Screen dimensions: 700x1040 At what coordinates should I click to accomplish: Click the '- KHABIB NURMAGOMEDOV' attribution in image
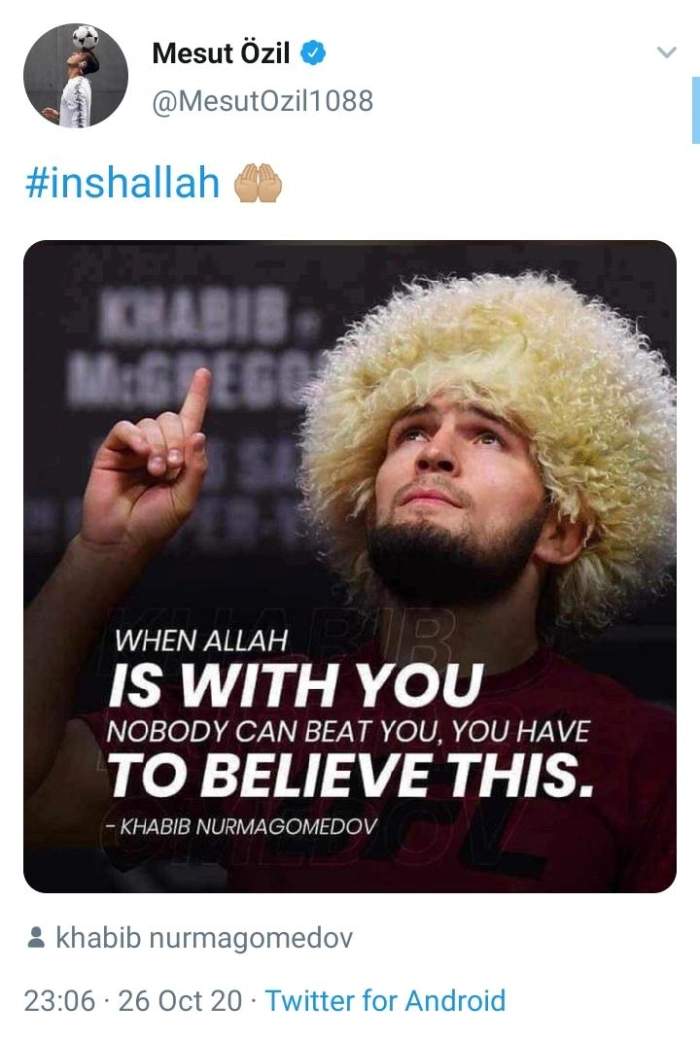241,826
